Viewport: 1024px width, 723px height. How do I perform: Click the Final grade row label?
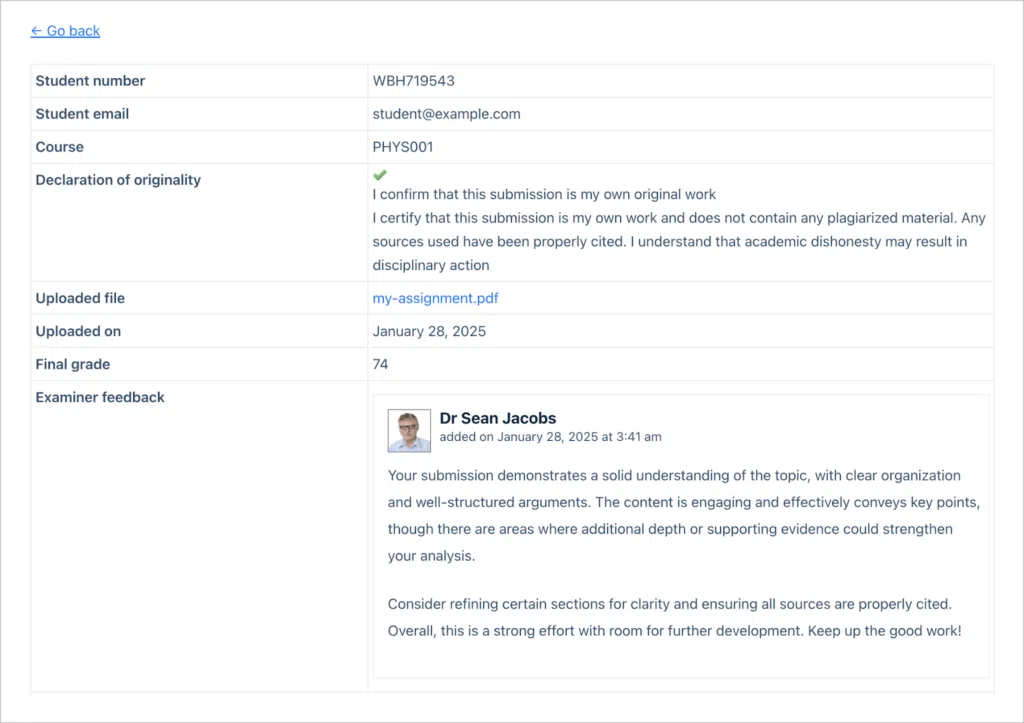click(x=72, y=364)
